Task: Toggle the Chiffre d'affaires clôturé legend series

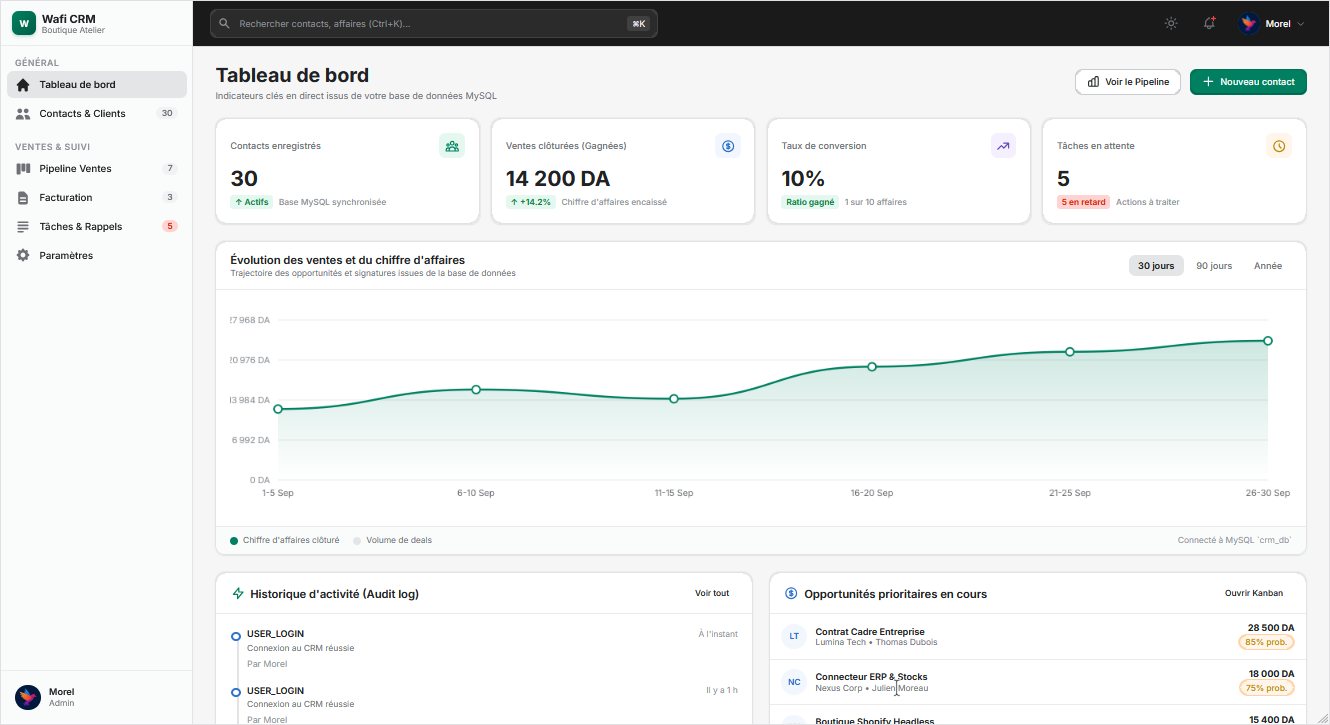Action: point(285,540)
